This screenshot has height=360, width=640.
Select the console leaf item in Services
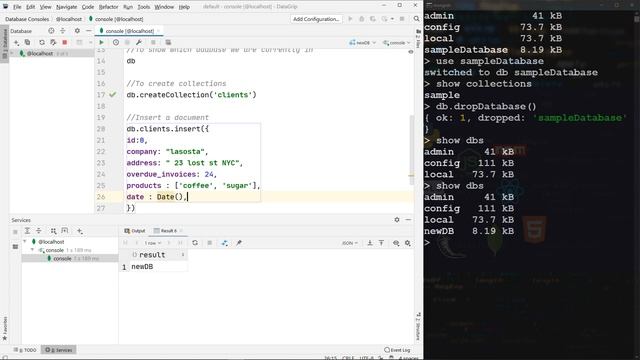pyautogui.click(x=70, y=258)
